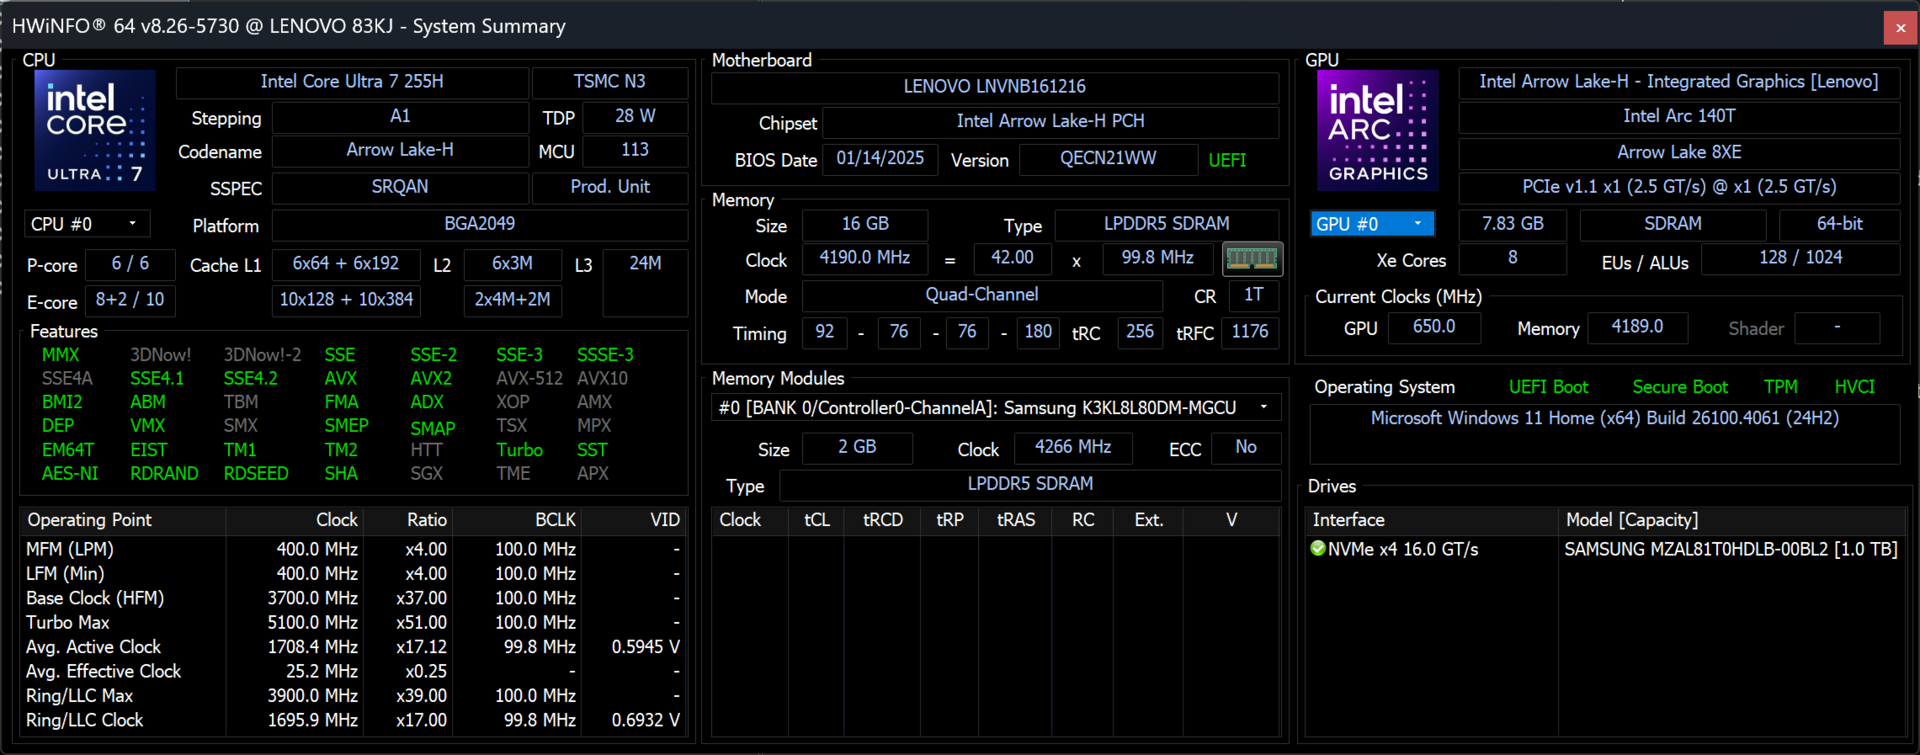Select the motherboard name "LENOVO LNVNB161216"
Image resolution: width=1920 pixels, height=755 pixels.
[x=995, y=87]
